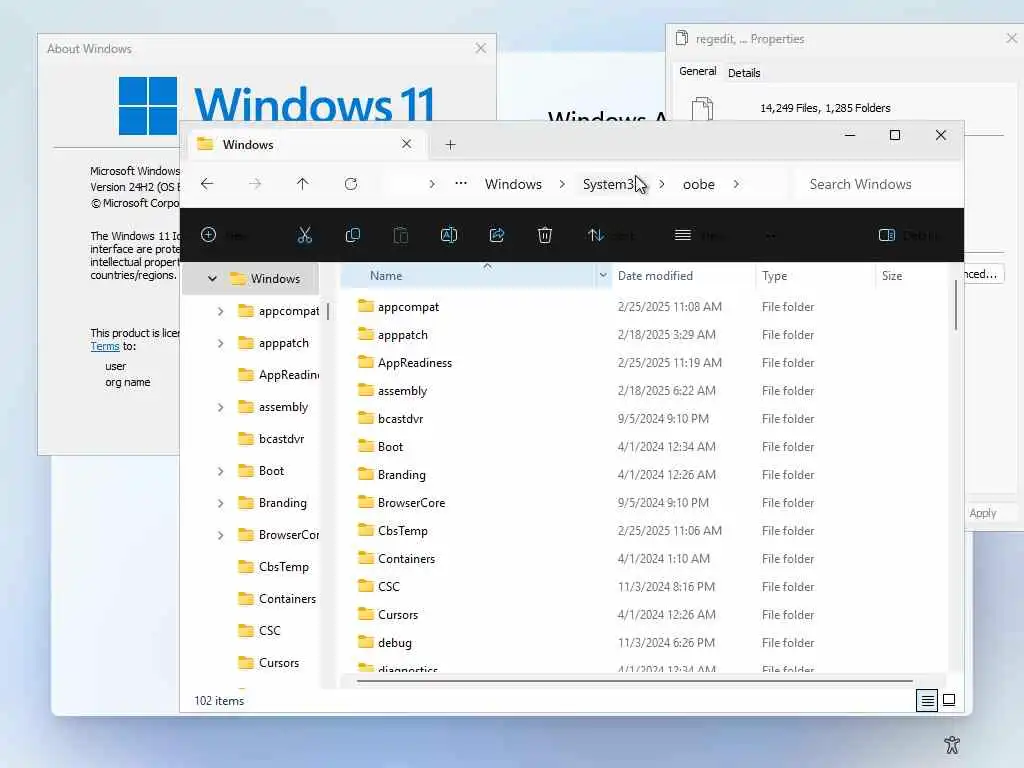Select the Containers folder in file list
Viewport: 1024px width, 768px height.
(x=406, y=558)
